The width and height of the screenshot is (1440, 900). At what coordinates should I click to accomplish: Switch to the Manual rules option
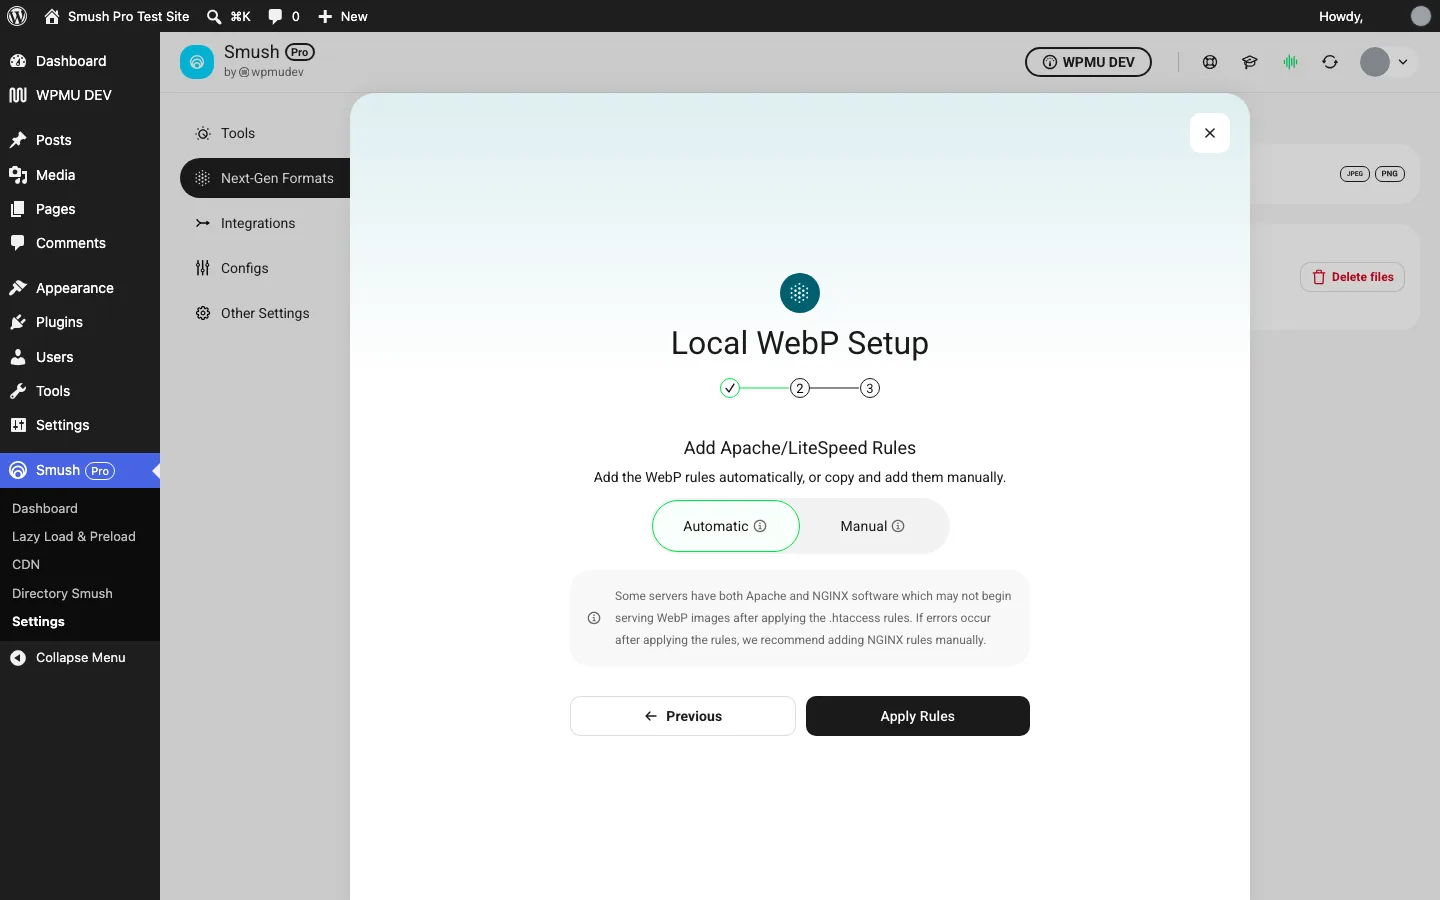(x=873, y=526)
